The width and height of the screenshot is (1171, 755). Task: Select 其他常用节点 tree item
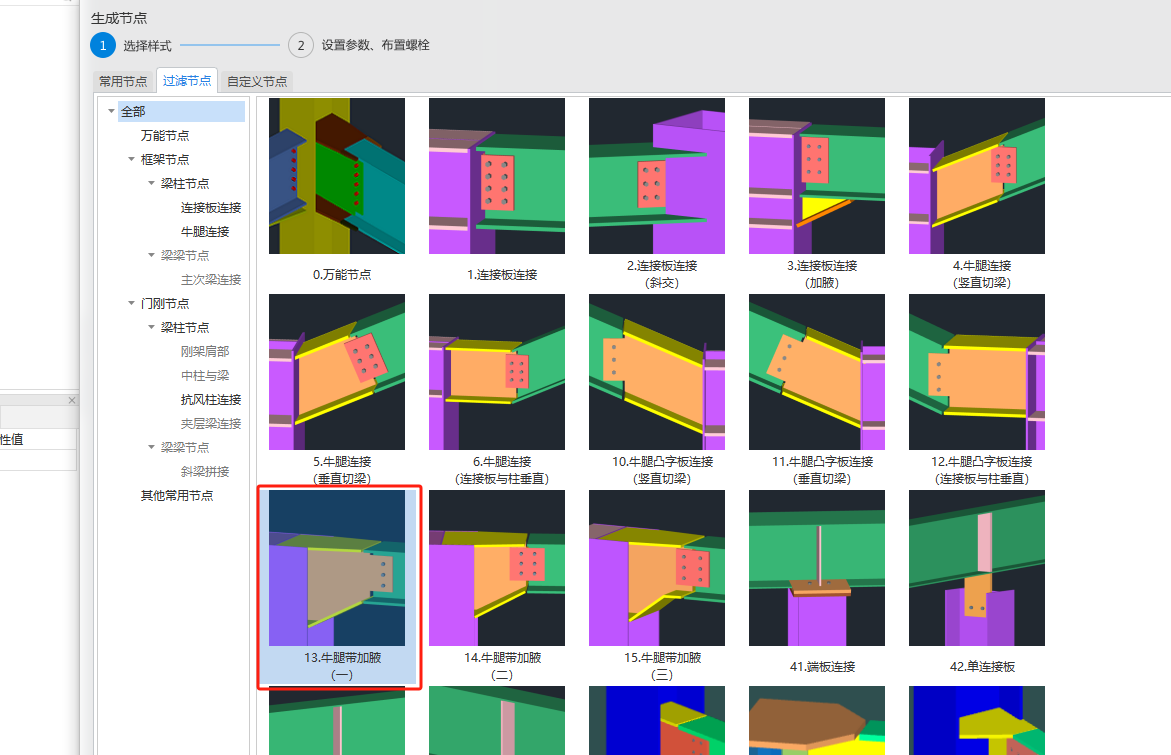[177, 495]
